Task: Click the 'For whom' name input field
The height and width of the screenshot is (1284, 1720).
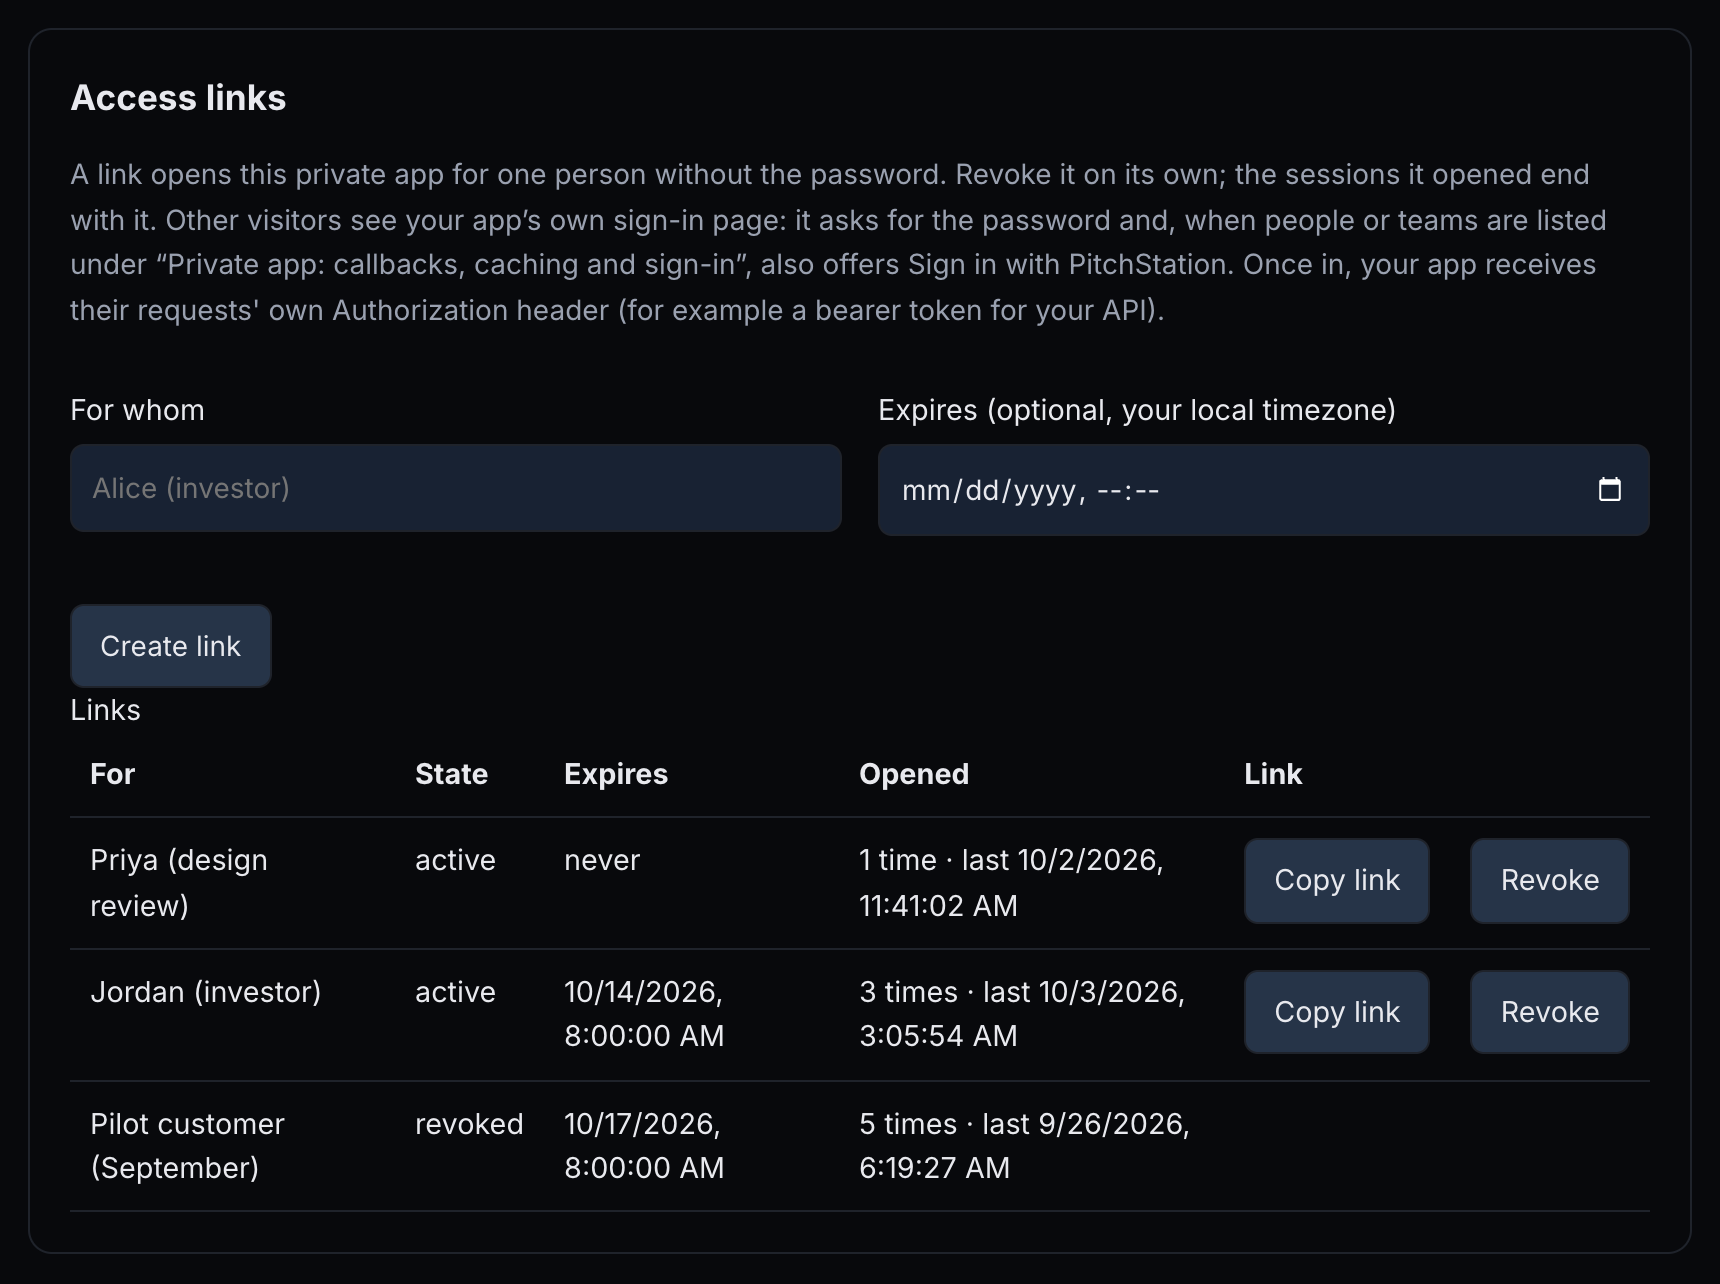Action: [456, 488]
